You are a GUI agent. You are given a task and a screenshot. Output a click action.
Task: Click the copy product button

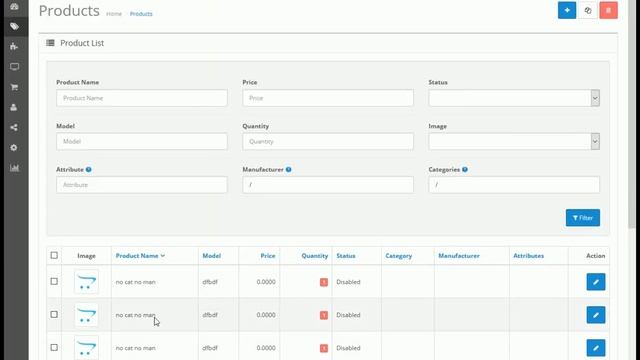coord(588,10)
